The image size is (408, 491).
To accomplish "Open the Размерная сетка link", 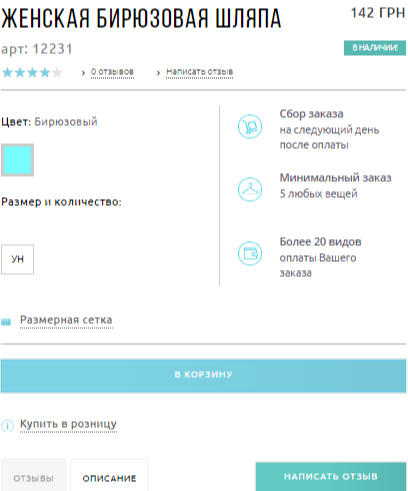I will [66, 320].
